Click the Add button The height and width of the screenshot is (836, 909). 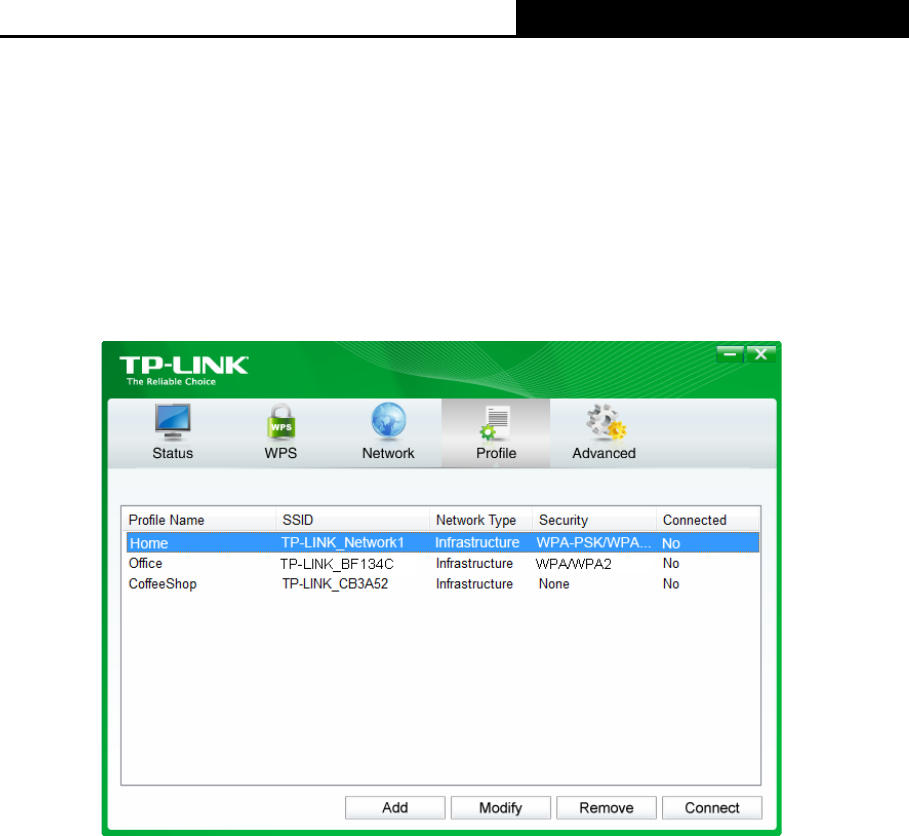[395, 808]
